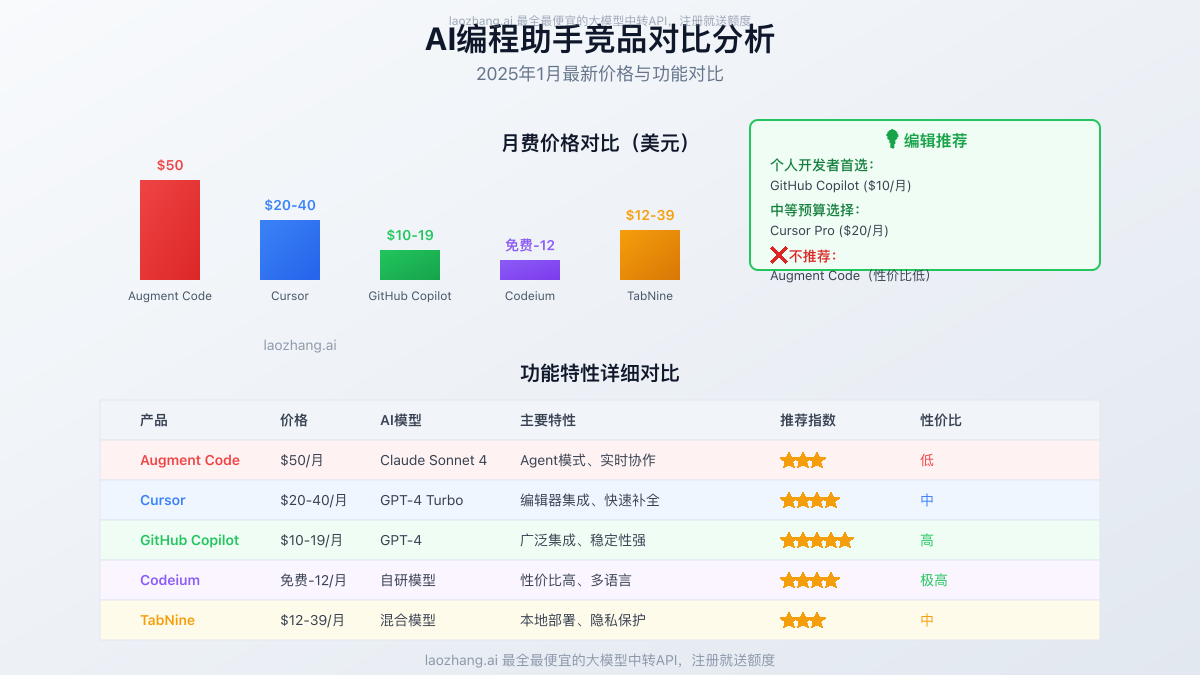Click the green 极高 value in Codeium row
This screenshot has height=675, width=1200.
(934, 580)
